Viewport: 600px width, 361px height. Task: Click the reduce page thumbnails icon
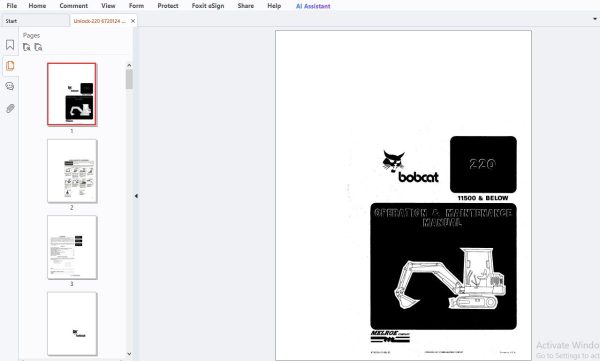[38, 47]
